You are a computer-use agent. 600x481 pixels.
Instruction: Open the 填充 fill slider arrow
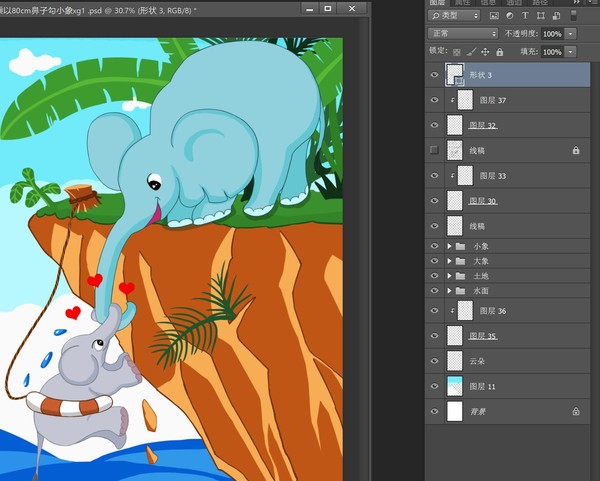click(571, 52)
